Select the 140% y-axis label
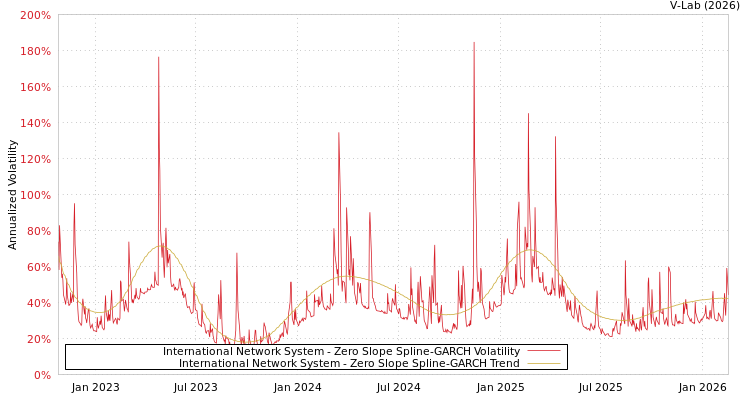Image resolution: width=750 pixels, height=400 pixels. (x=35, y=123)
